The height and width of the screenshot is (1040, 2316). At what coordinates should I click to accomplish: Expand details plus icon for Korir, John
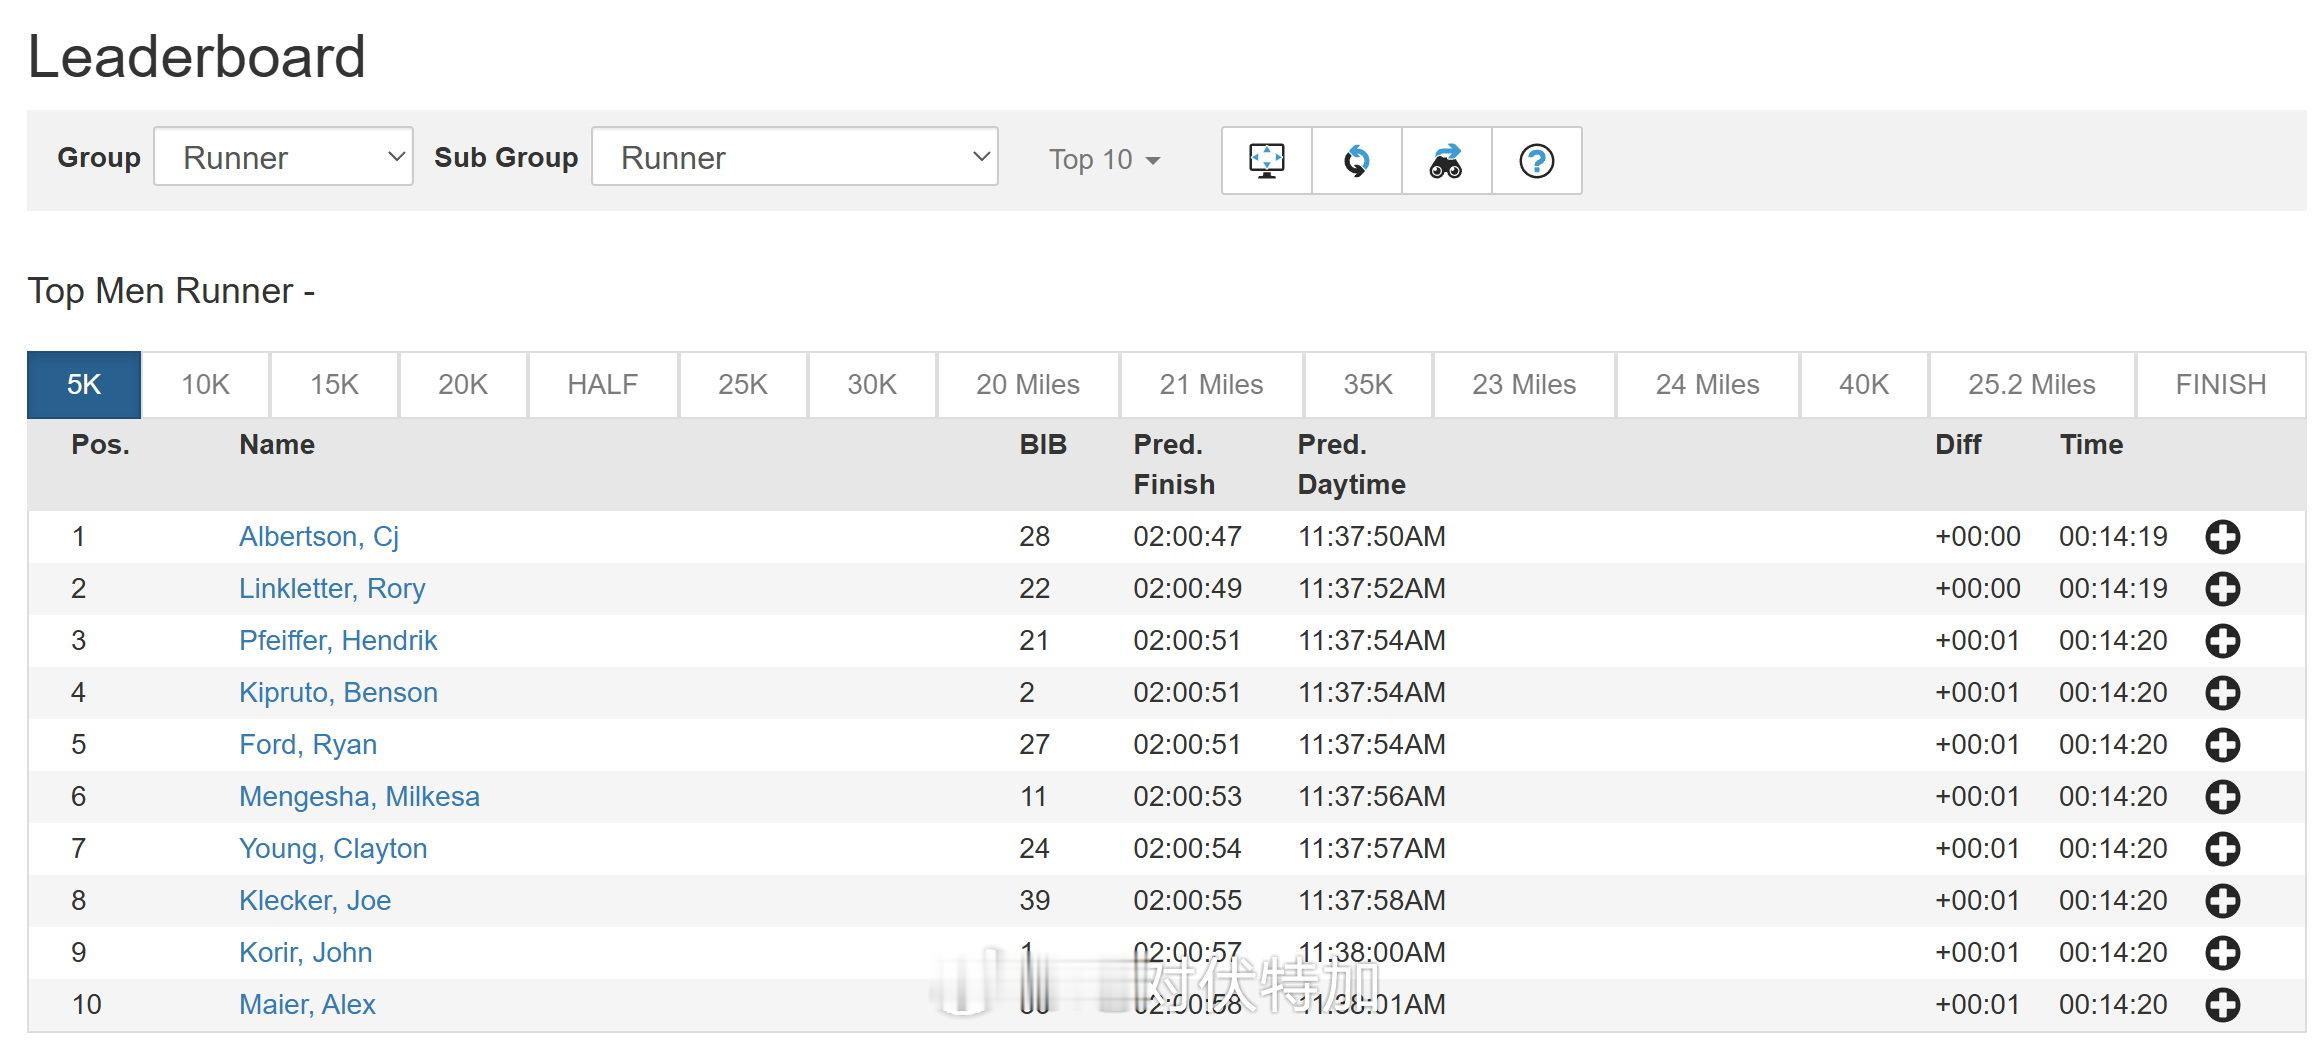pos(2222,953)
